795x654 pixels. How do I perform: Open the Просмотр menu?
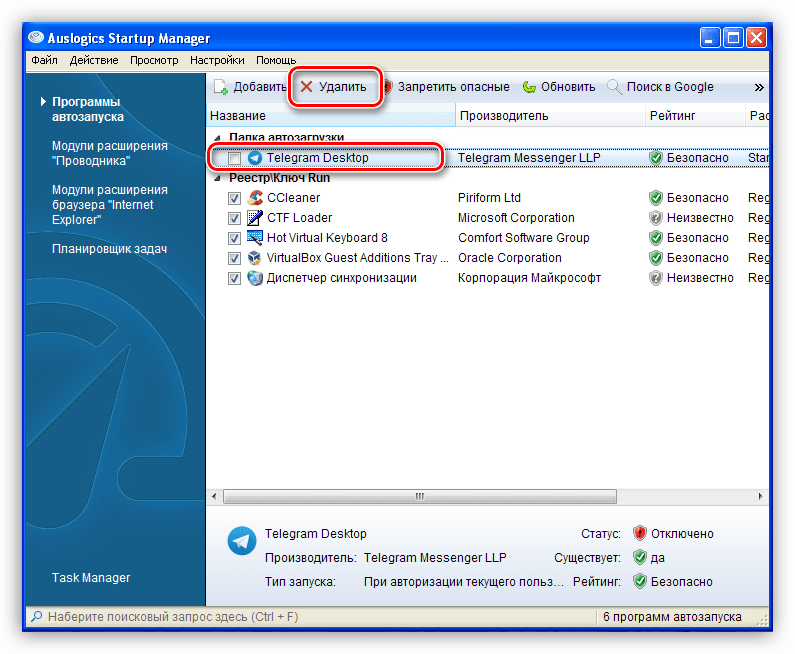154,60
